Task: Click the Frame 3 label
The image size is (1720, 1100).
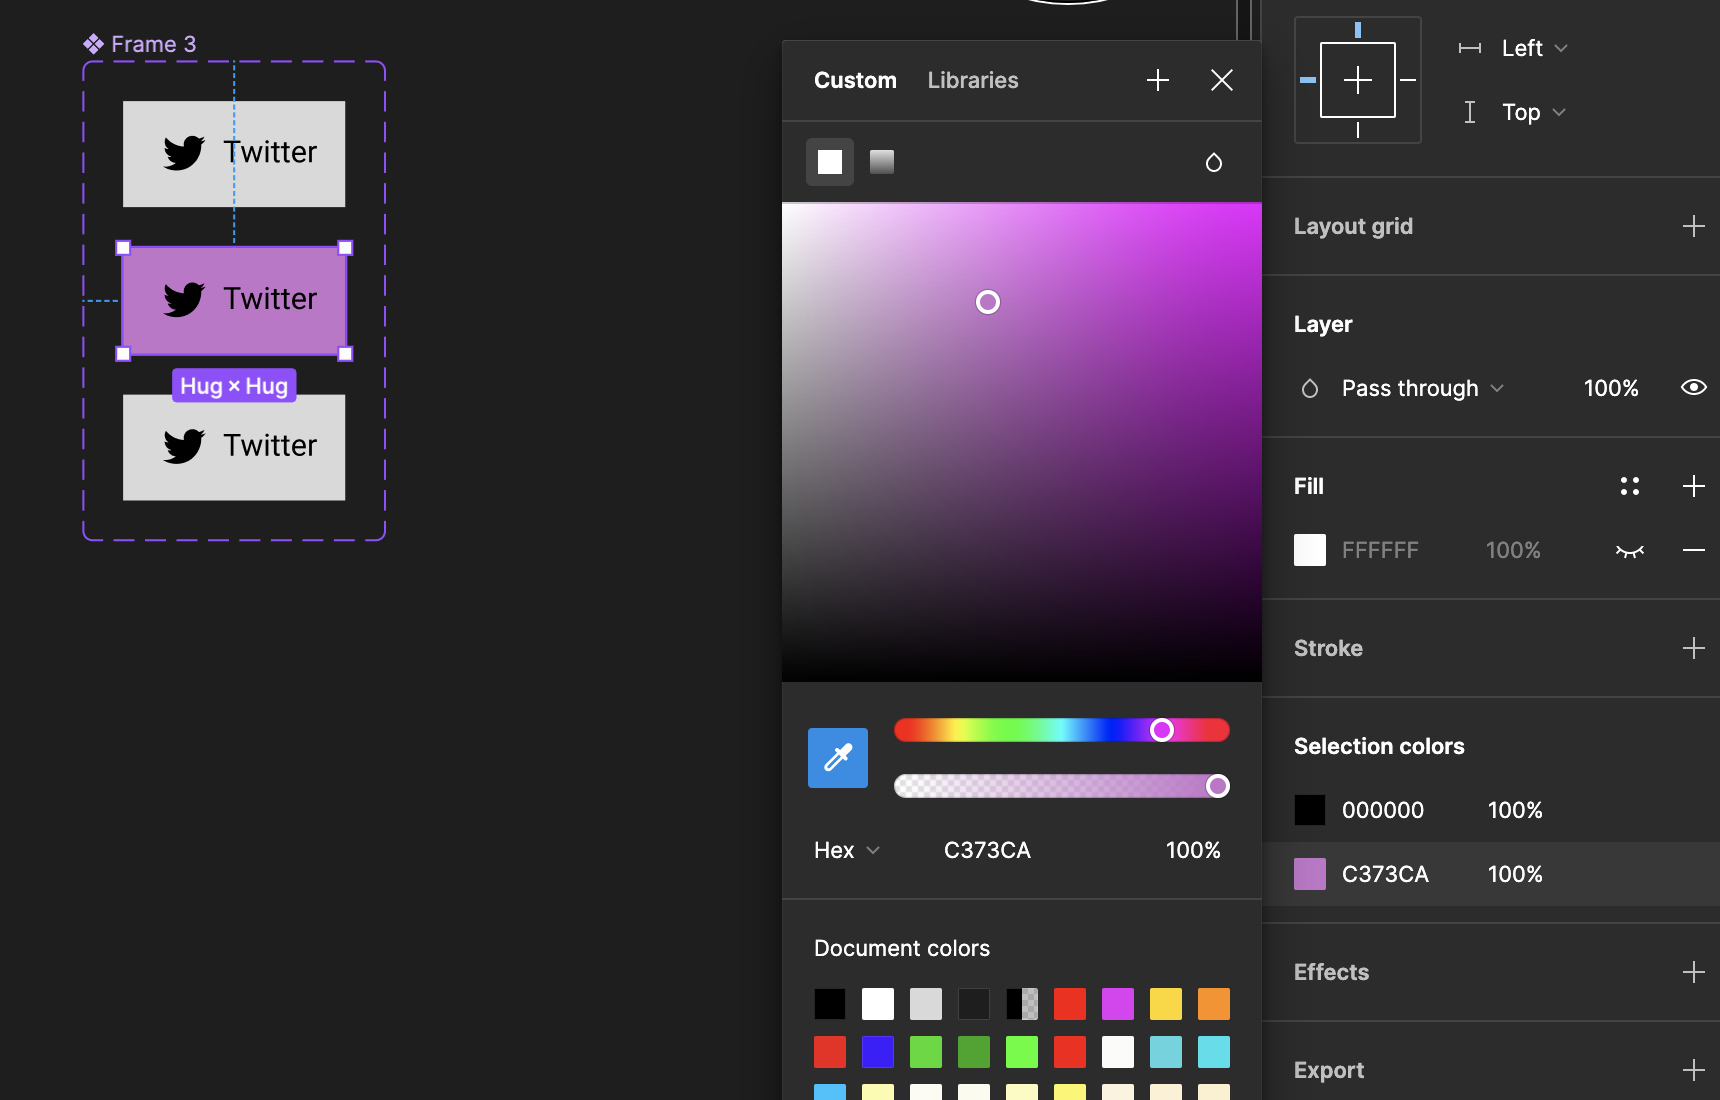Action: (x=153, y=44)
